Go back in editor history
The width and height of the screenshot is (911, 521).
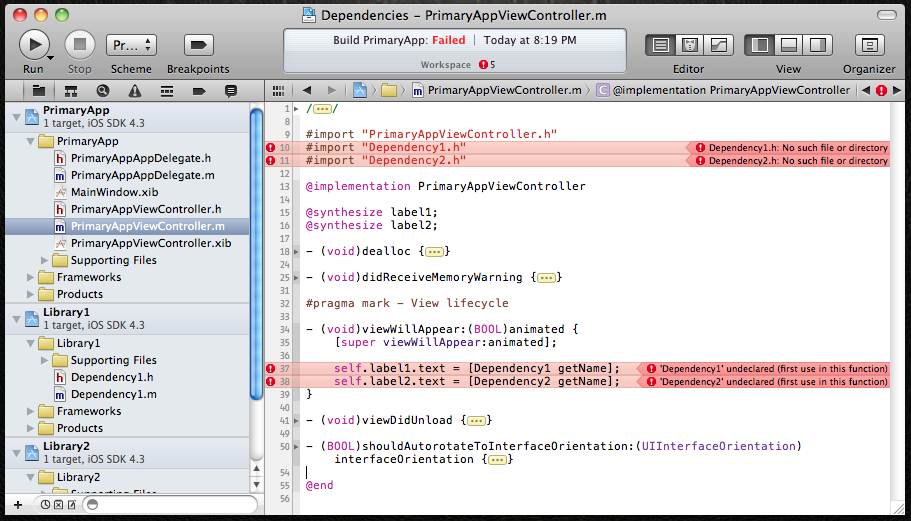307,90
